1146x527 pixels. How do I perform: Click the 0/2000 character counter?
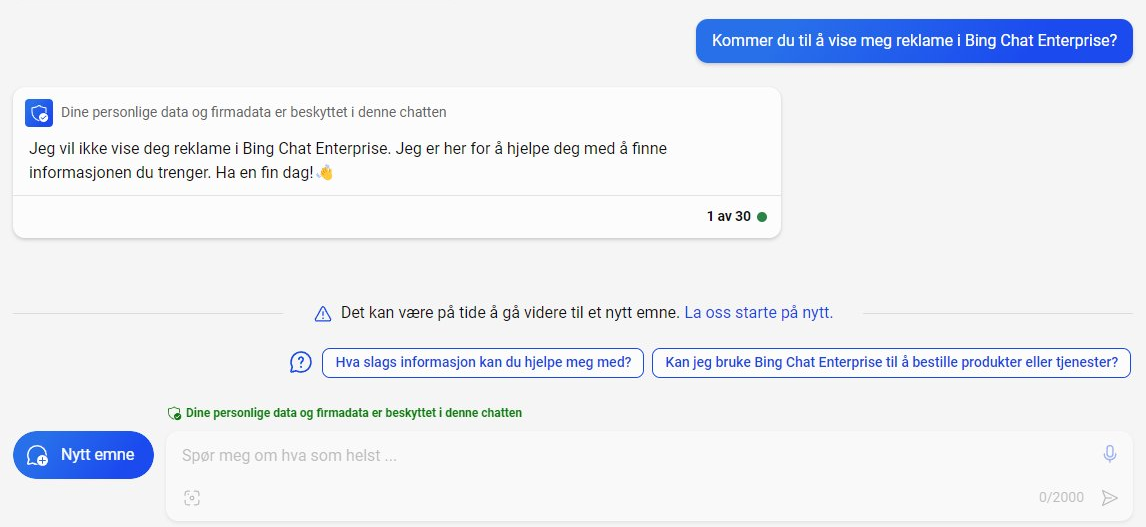click(x=1061, y=498)
